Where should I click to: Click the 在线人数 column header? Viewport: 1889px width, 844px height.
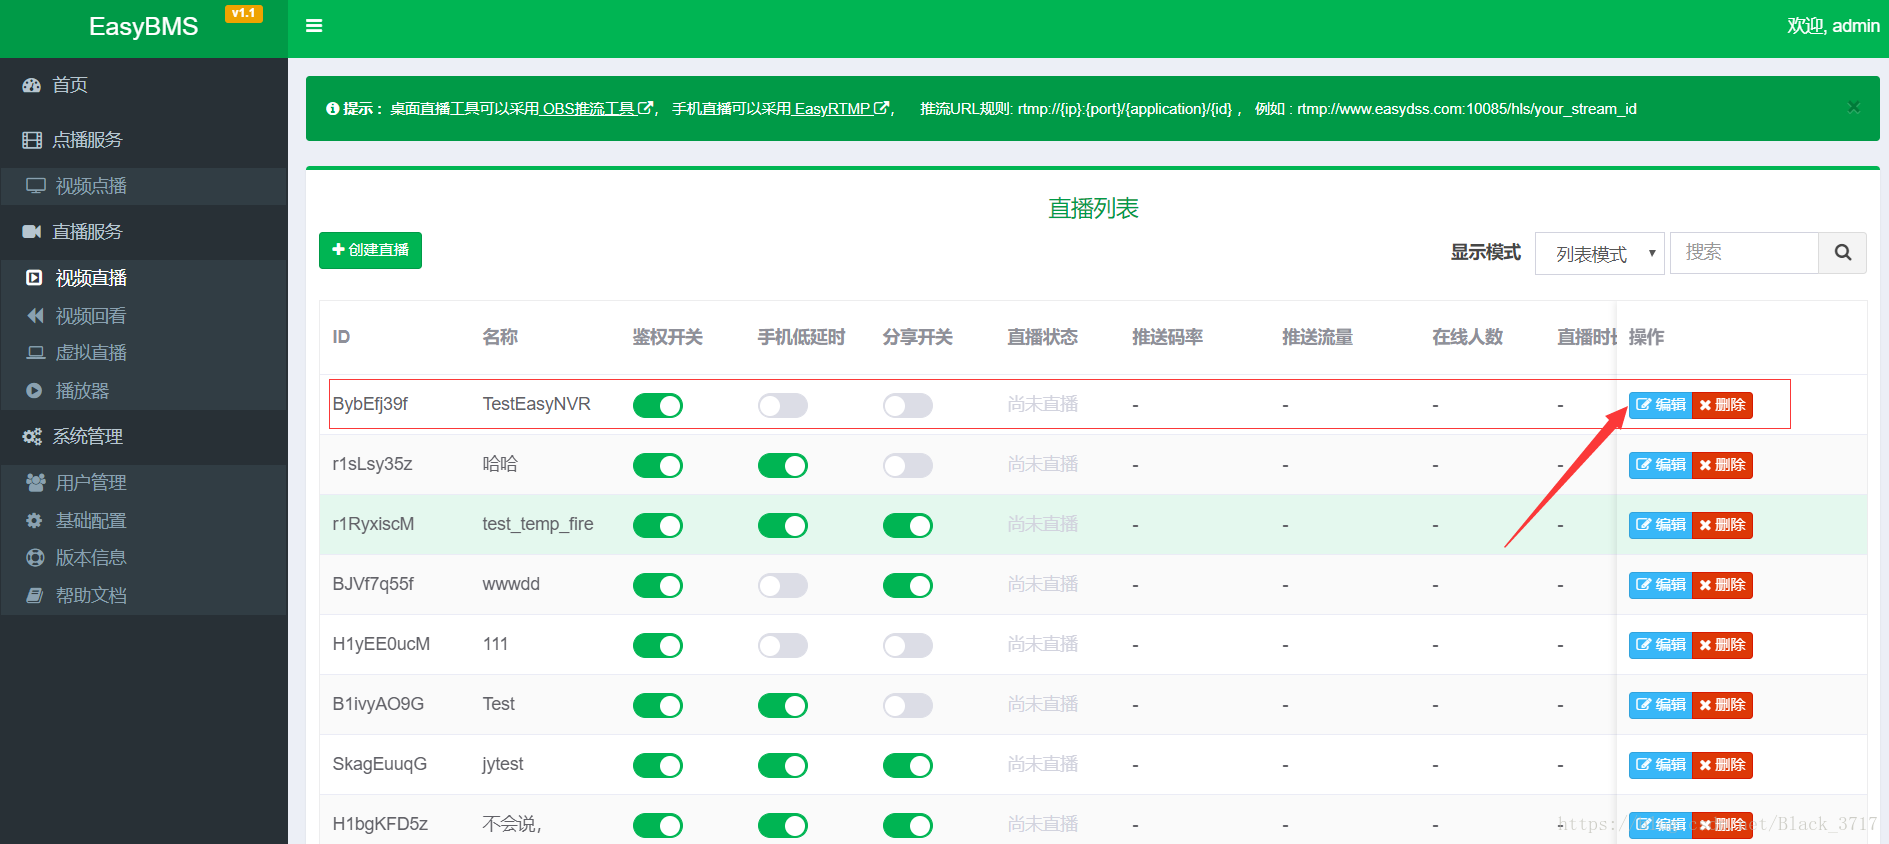click(1467, 337)
